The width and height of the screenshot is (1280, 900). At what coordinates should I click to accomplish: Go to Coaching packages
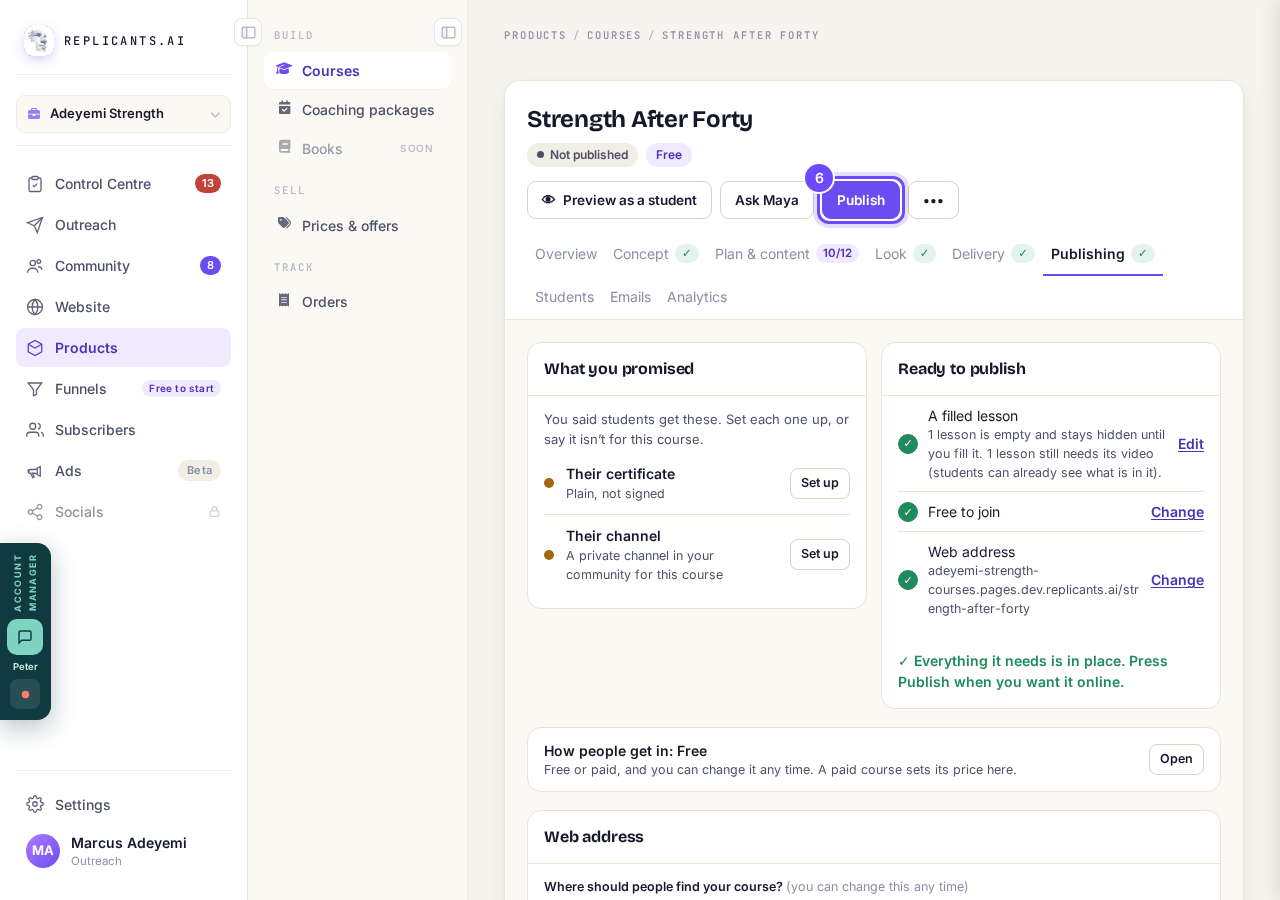pyautogui.click(x=357, y=110)
